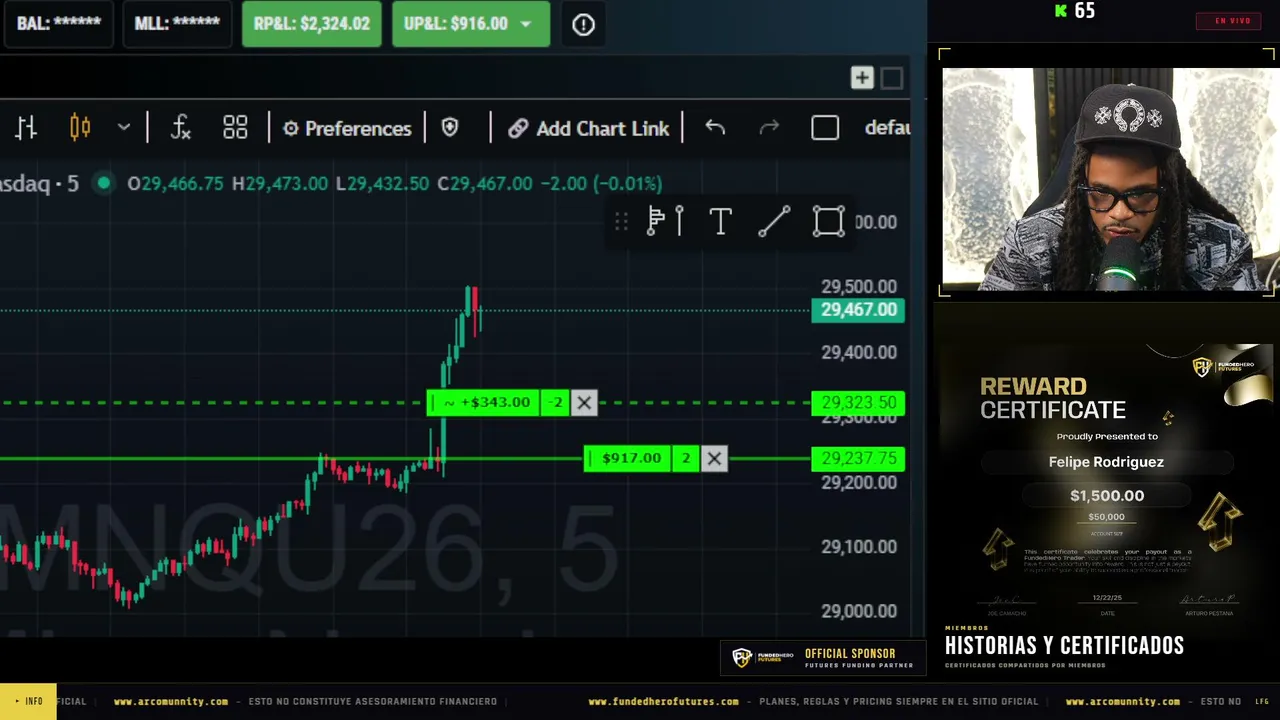This screenshot has height=720, width=1280.
Task: Click the current price label 29,467.00
Action: (x=859, y=310)
